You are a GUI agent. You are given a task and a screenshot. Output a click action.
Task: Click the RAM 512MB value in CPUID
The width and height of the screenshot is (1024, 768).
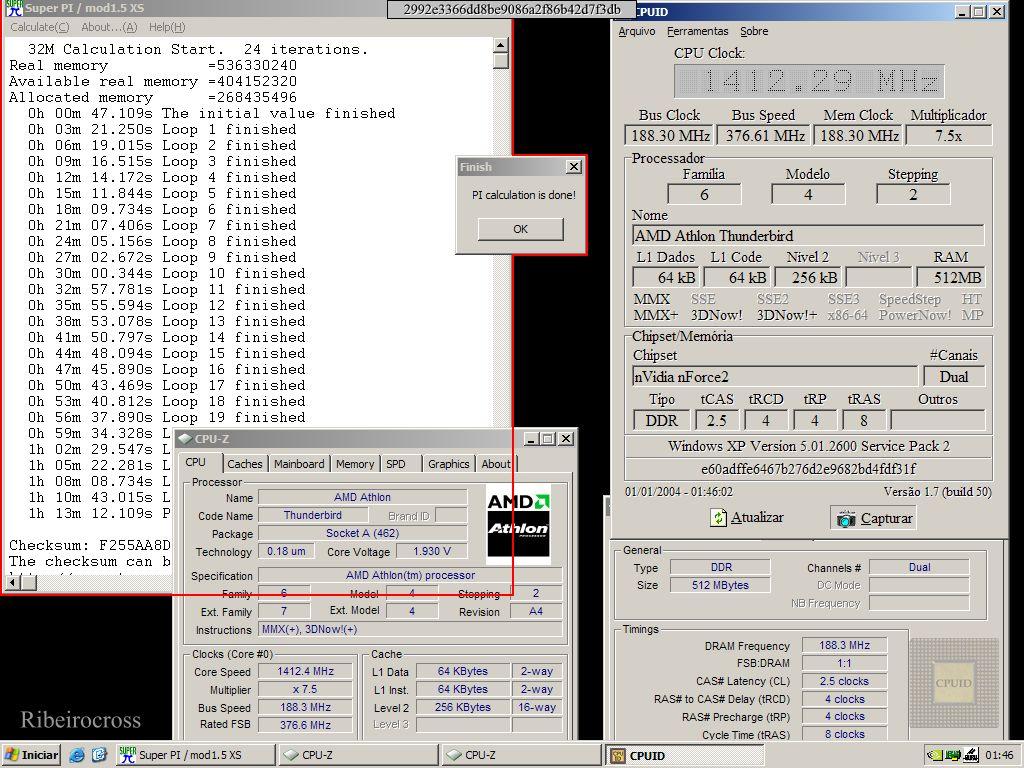951,278
